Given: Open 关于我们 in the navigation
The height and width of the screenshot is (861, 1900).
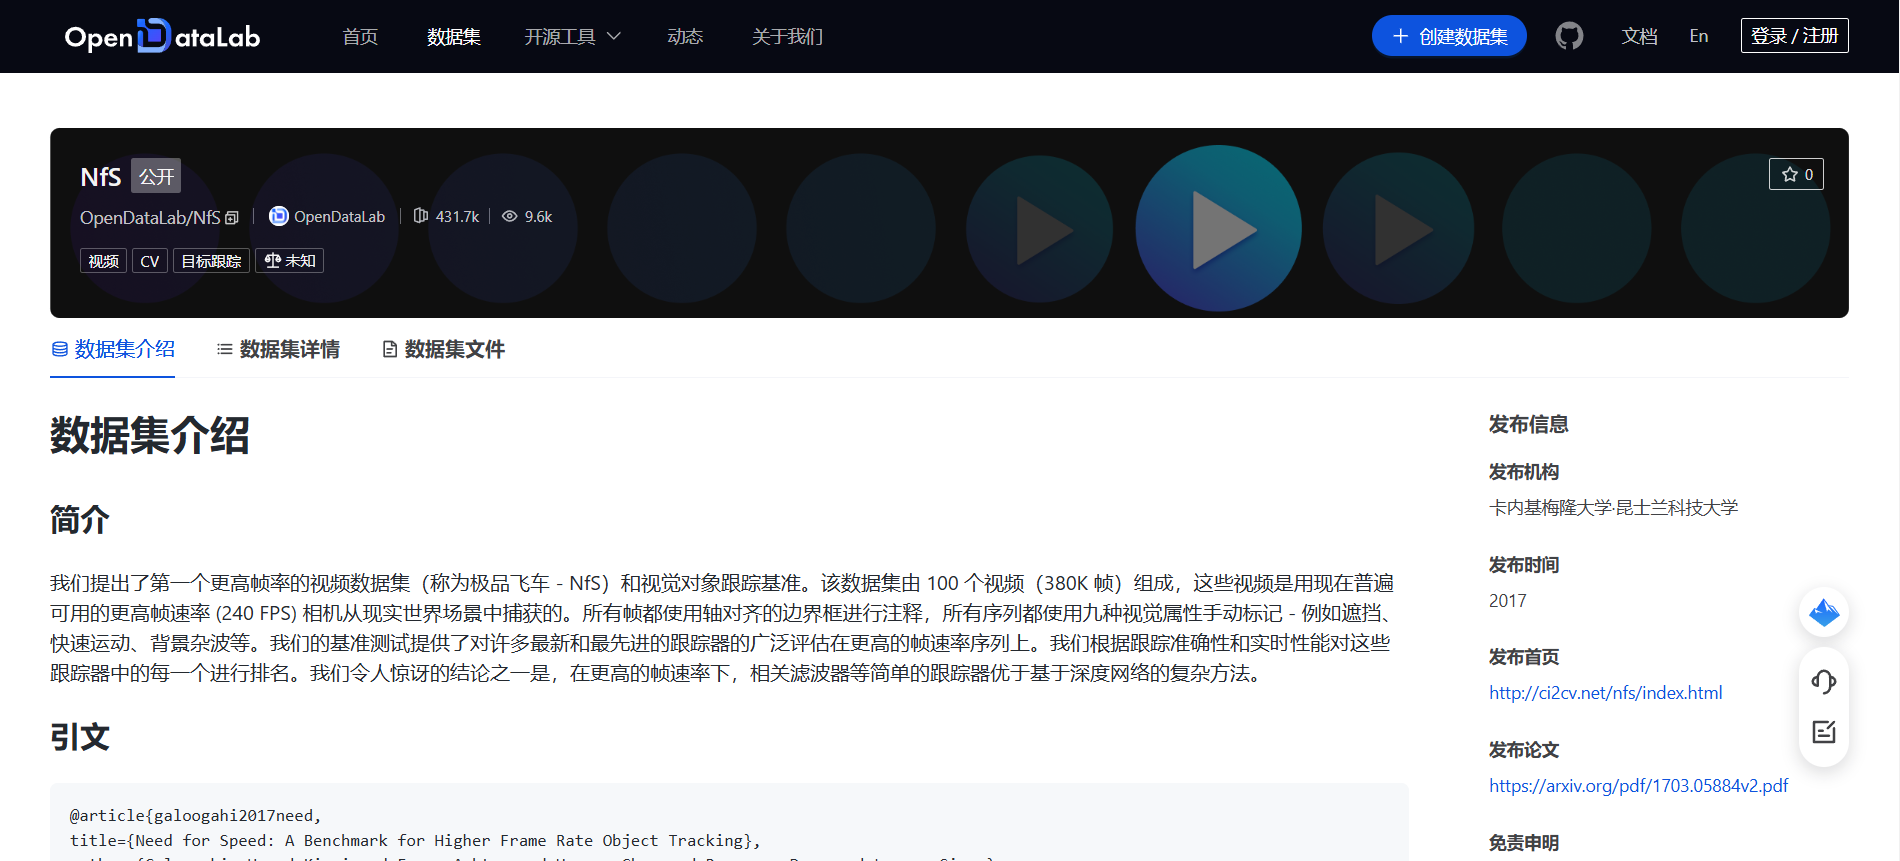Looking at the screenshot, I should 788,36.
